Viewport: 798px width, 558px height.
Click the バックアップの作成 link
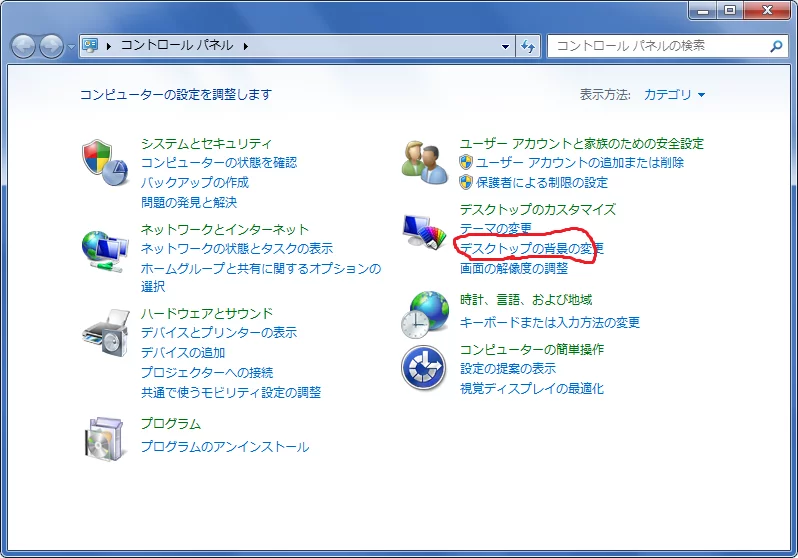click(x=194, y=182)
